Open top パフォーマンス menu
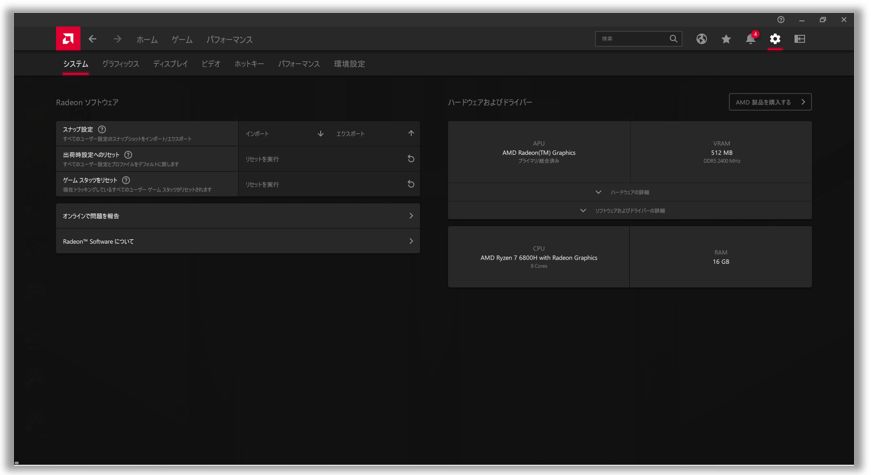871x475 pixels. [229, 39]
